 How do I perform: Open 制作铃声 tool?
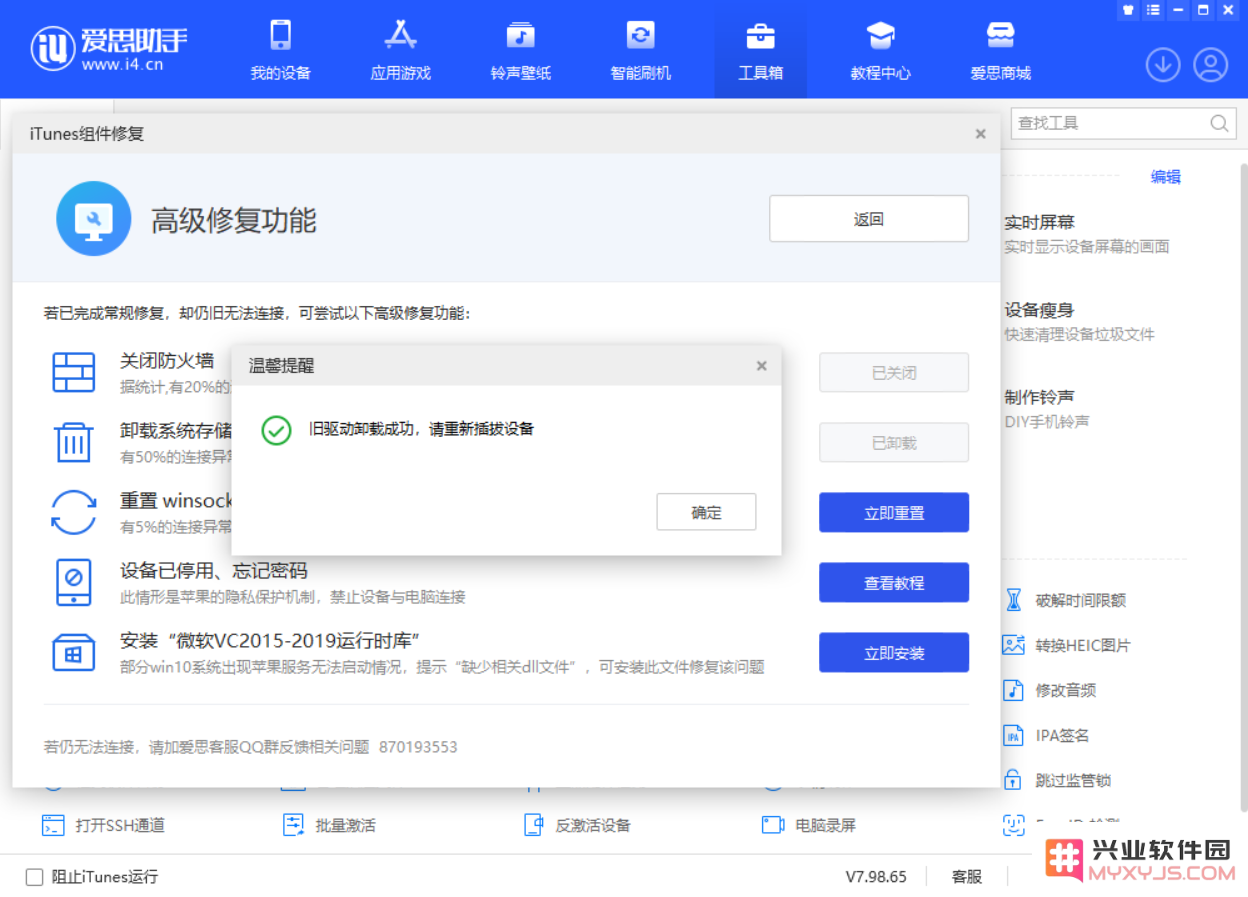point(1047,409)
